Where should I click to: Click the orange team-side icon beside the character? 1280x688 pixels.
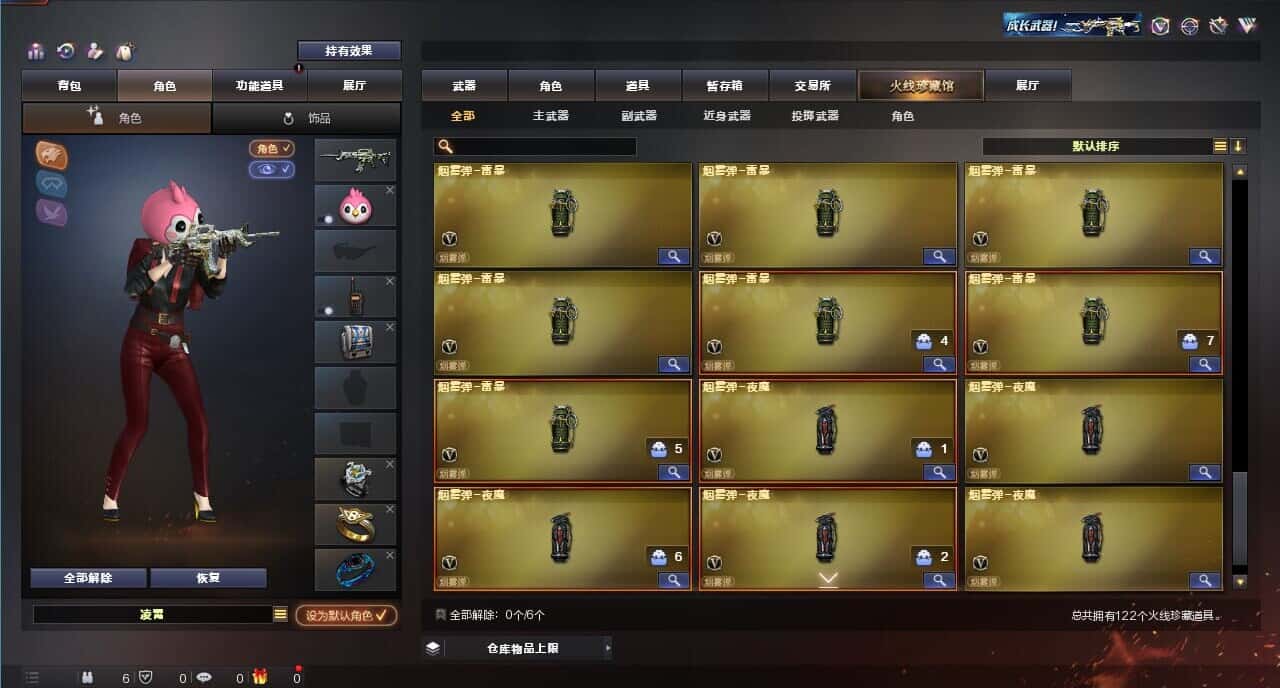coord(52,154)
